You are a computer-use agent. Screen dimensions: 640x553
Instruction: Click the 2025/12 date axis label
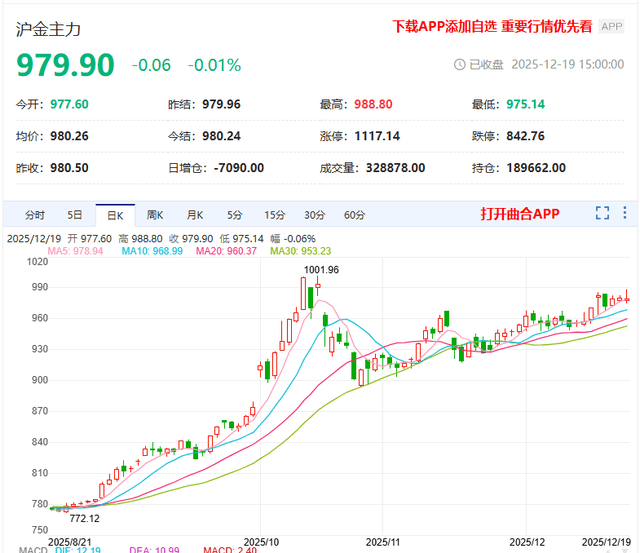(x=527, y=542)
